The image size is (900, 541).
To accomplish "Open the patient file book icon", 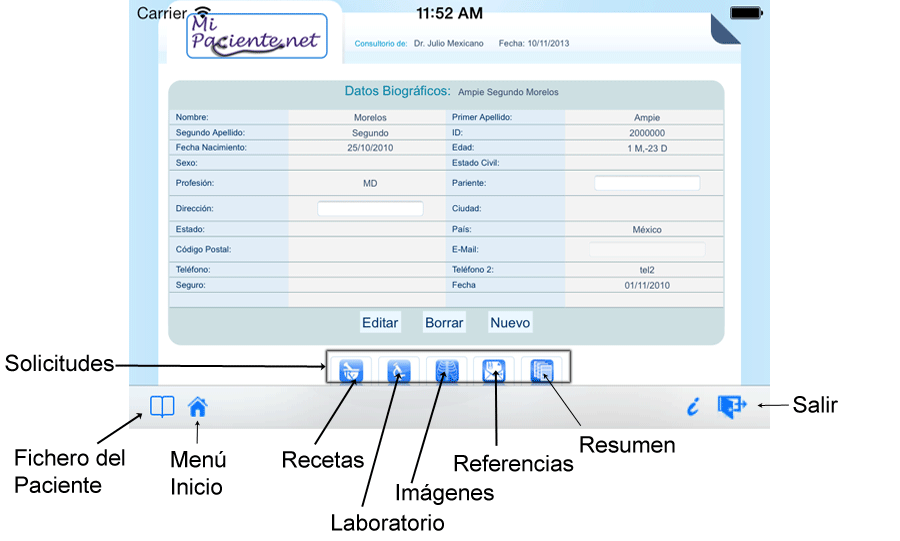I will (x=162, y=407).
